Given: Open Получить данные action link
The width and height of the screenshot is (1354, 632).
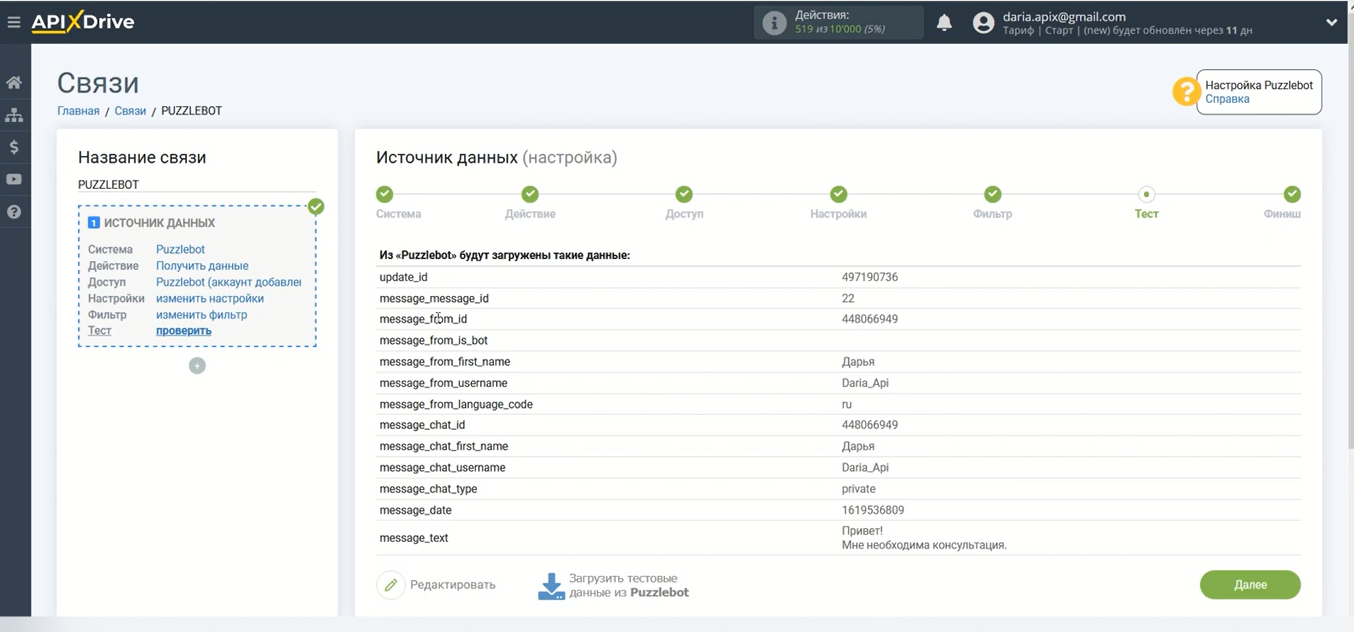Looking at the screenshot, I should coord(202,266).
